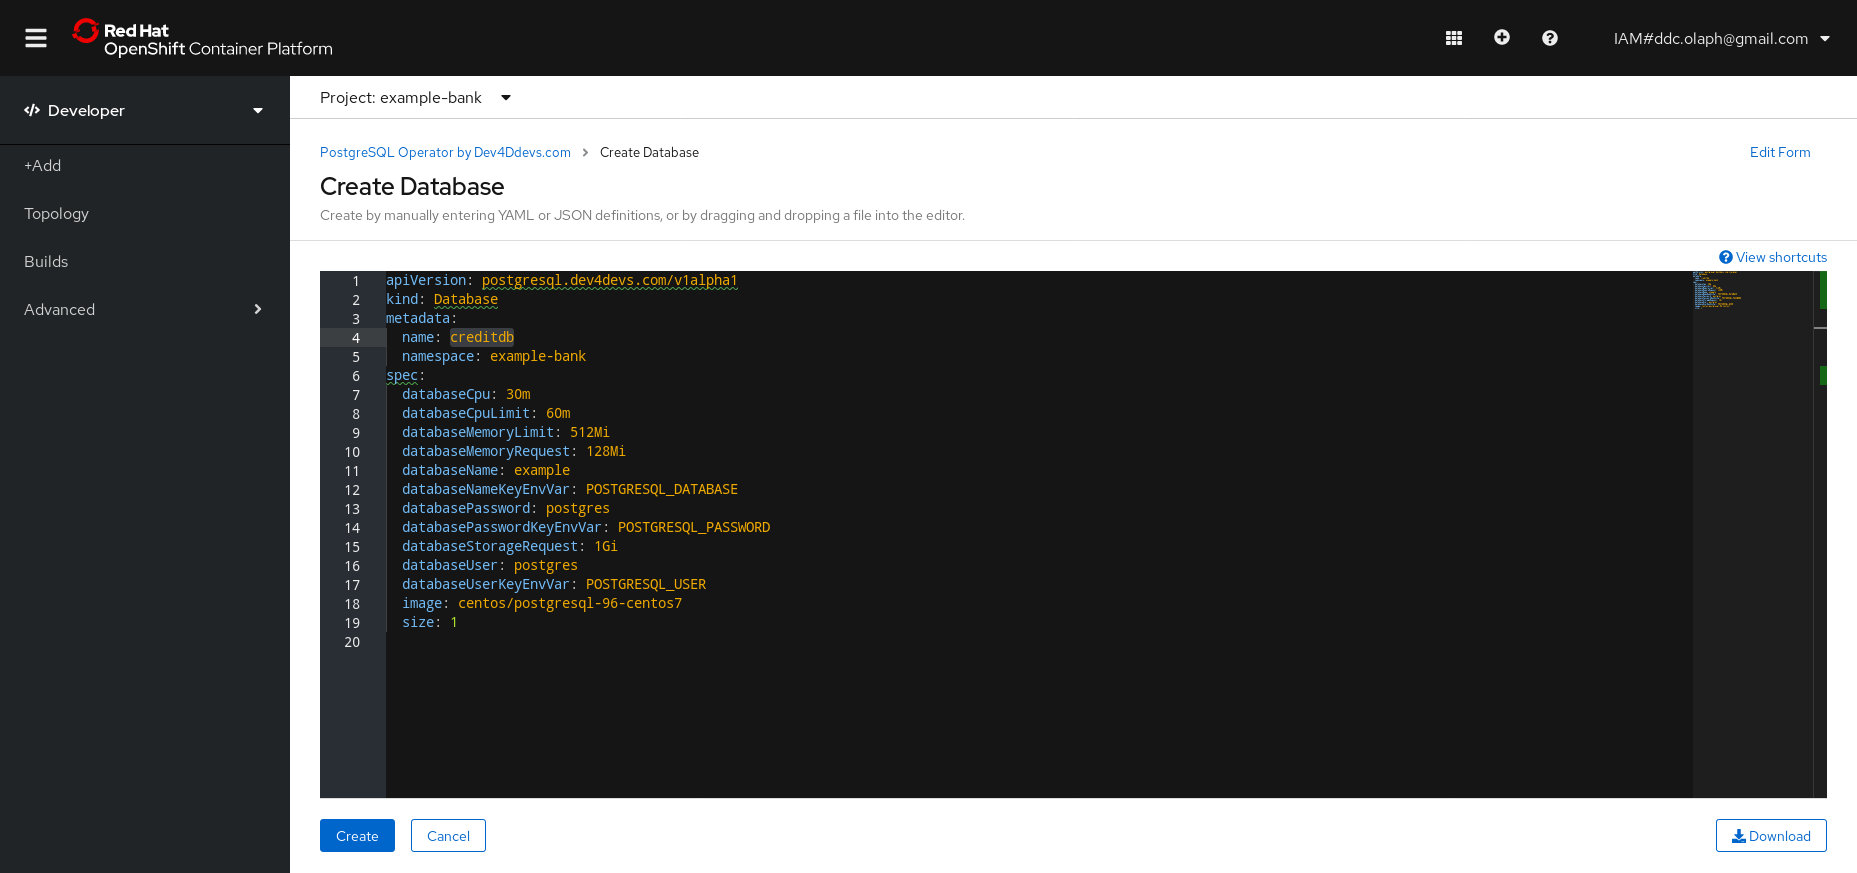Click the image value centos/postgresql-96-centos7
This screenshot has width=1857, height=873.
coord(570,603)
